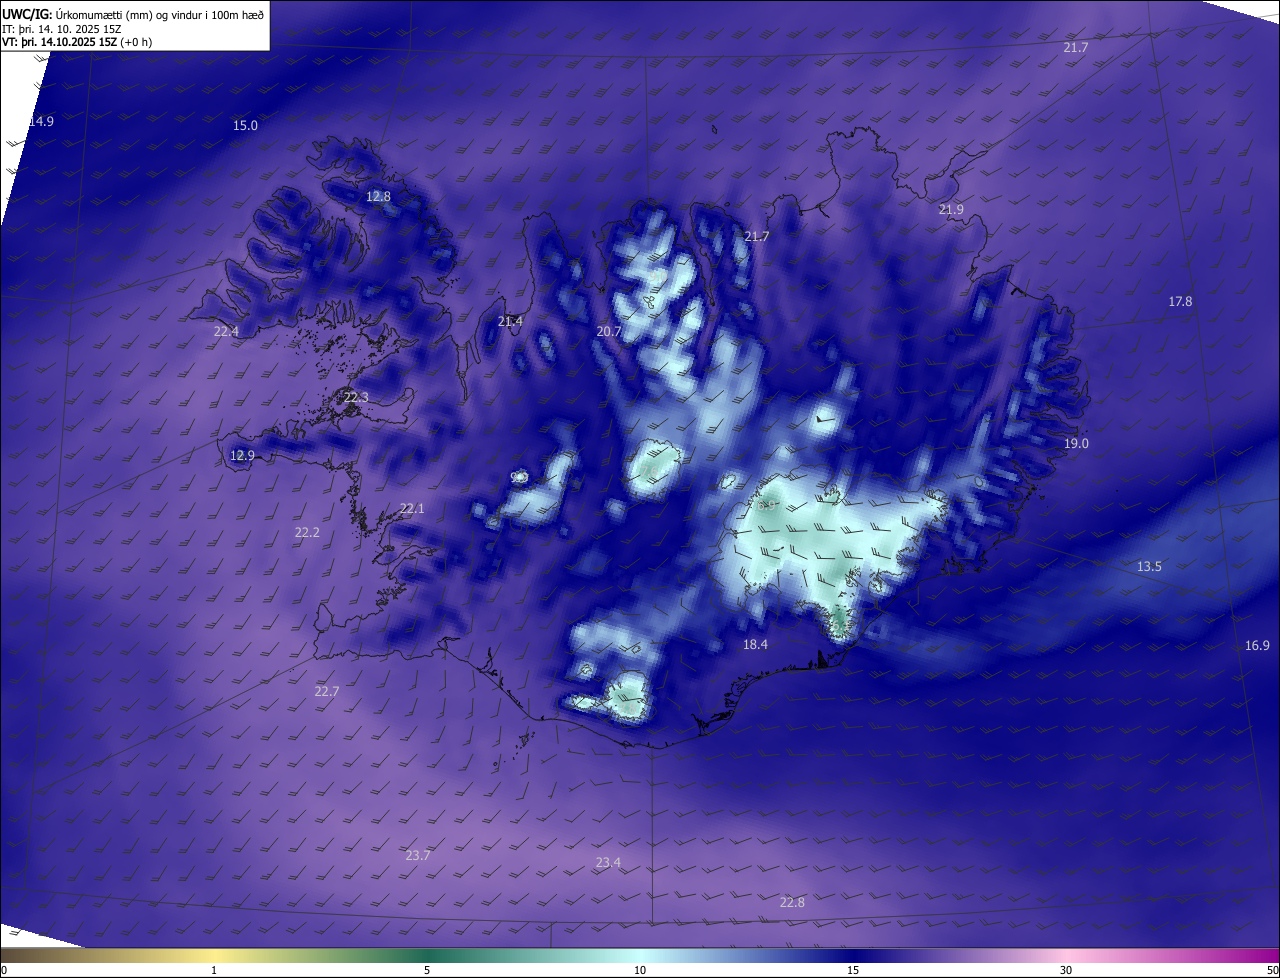Click the color scale label 10
Screen dimensions: 1280x978
(640, 970)
